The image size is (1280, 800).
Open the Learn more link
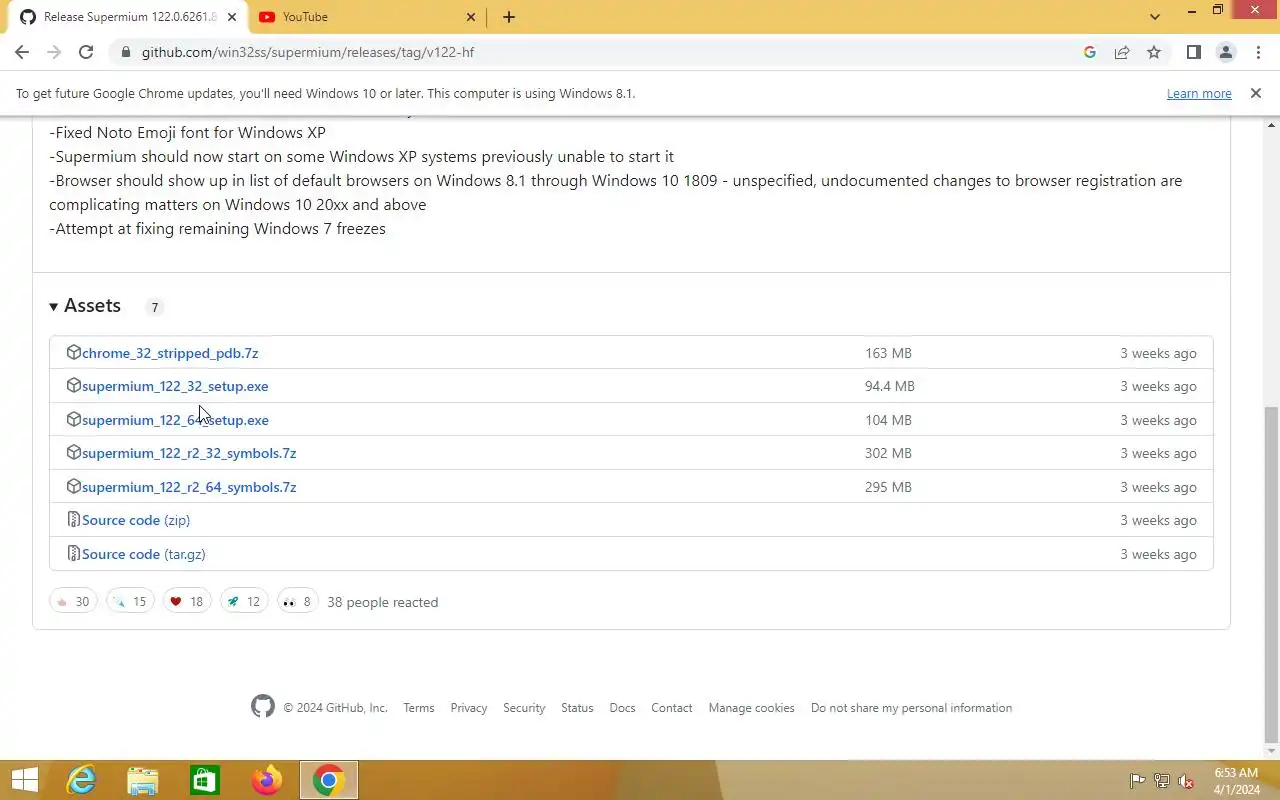click(x=1199, y=93)
